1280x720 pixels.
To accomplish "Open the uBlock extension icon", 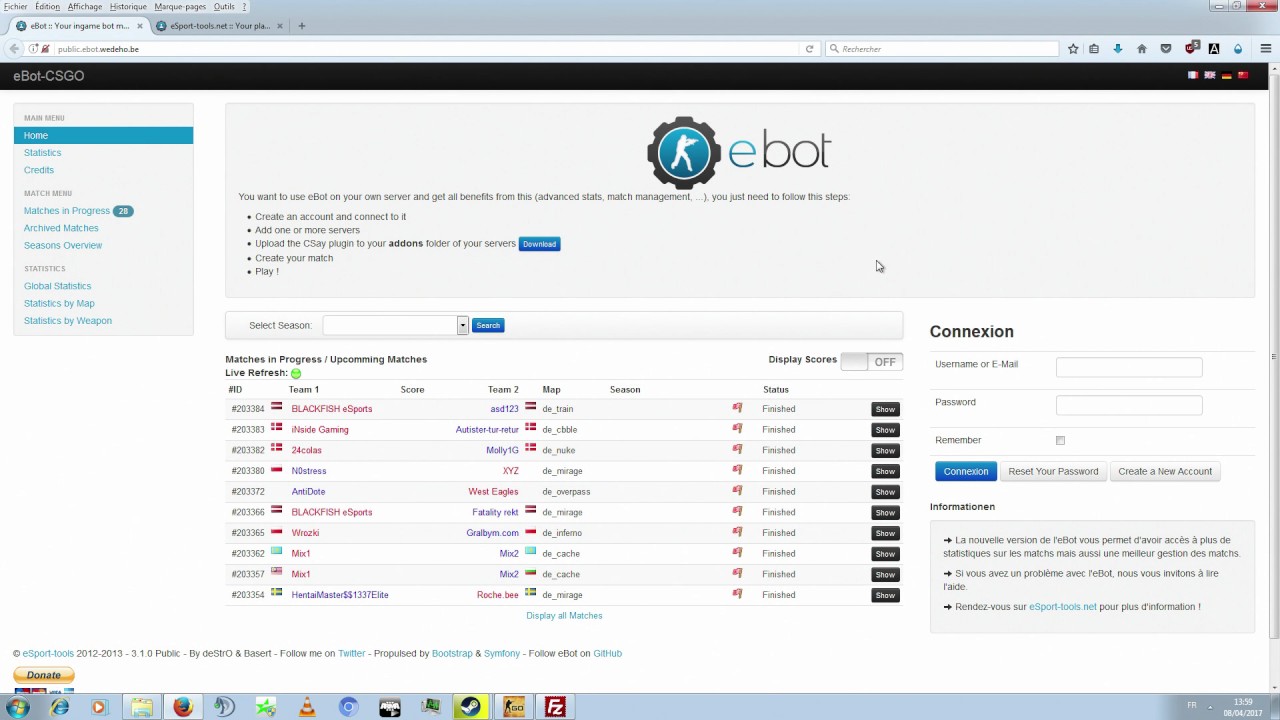I will (x=1191, y=48).
